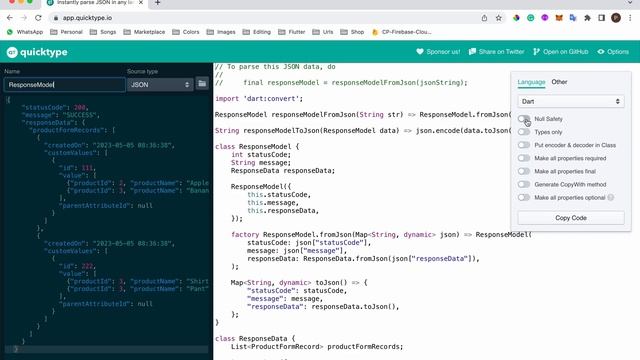
Task: Reload the quicktype page
Action: click(x=38, y=18)
